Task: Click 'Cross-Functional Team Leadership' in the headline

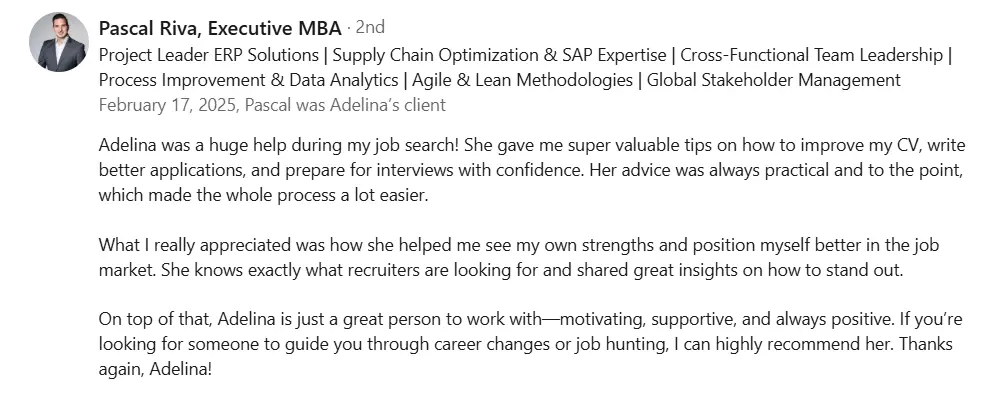Action: pyautogui.click(x=811, y=56)
